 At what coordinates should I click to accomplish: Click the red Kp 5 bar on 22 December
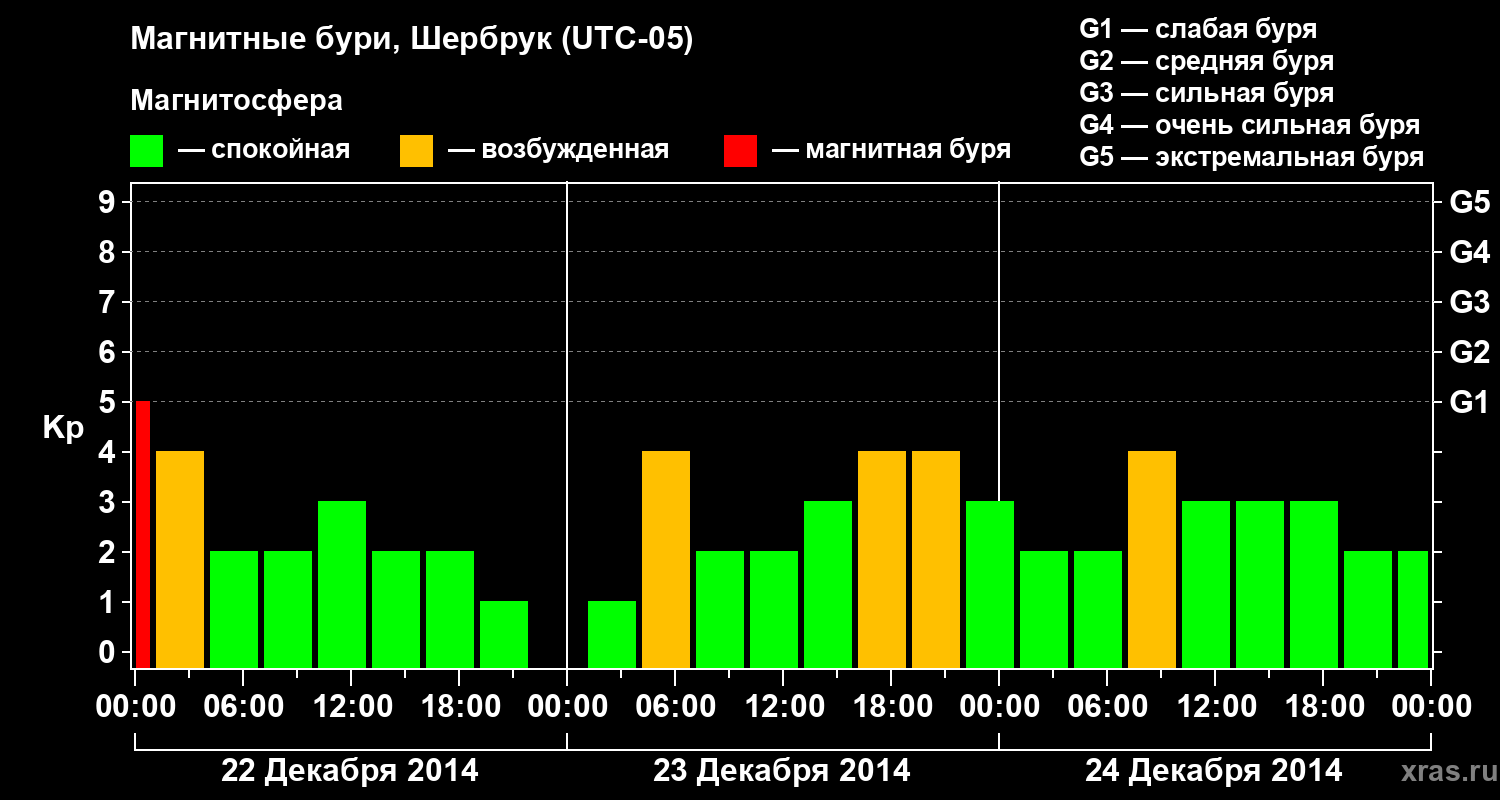[143, 534]
